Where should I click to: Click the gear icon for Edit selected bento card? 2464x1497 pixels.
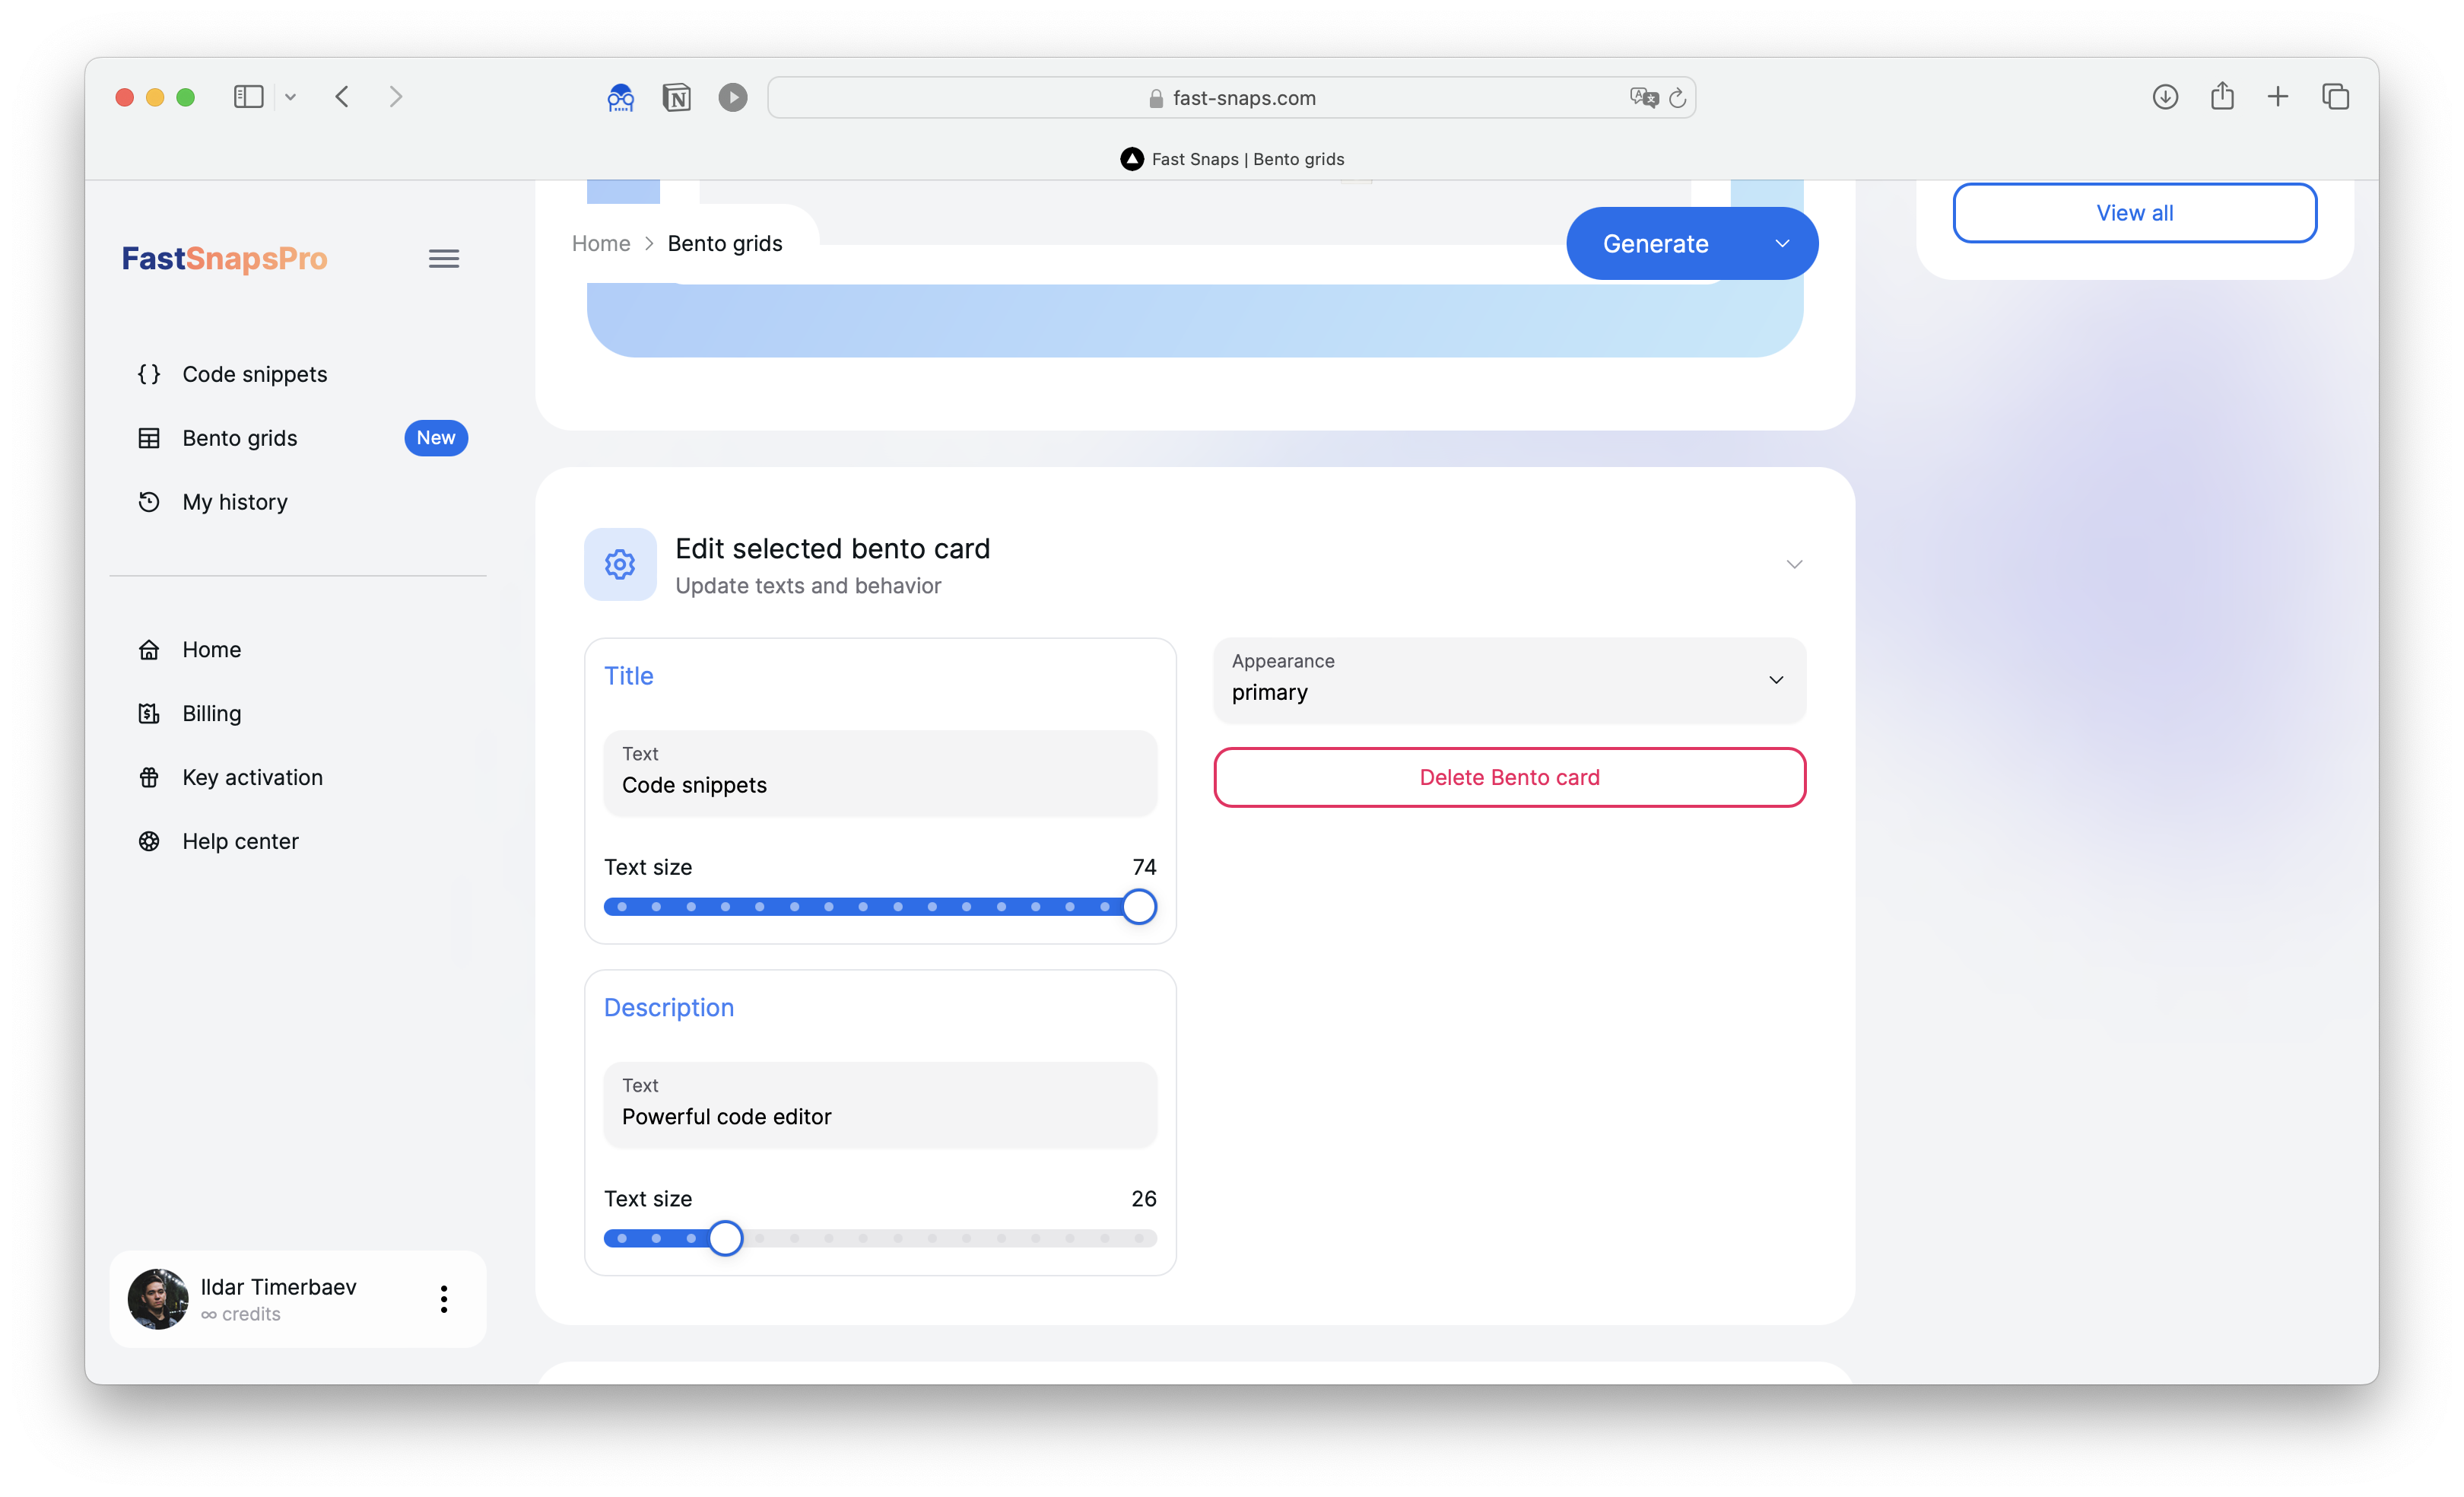tap(620, 565)
